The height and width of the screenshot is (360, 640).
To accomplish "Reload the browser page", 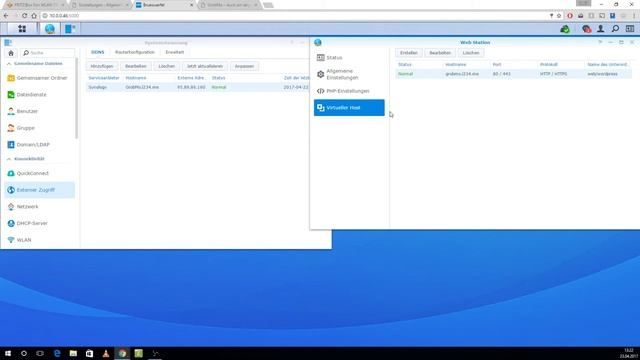I will click(x=24, y=16).
